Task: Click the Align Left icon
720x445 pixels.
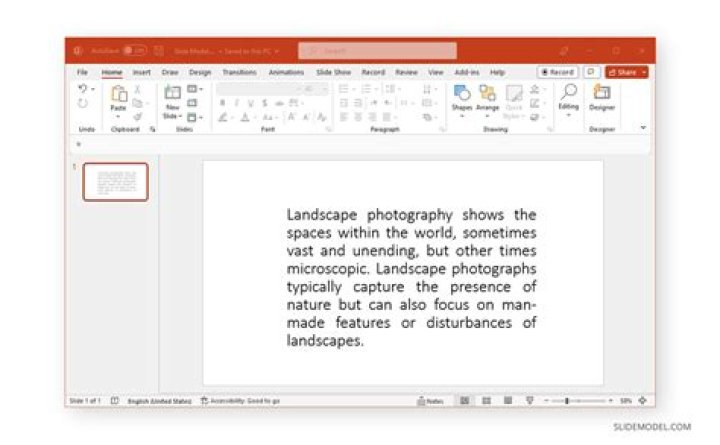Action: [343, 118]
